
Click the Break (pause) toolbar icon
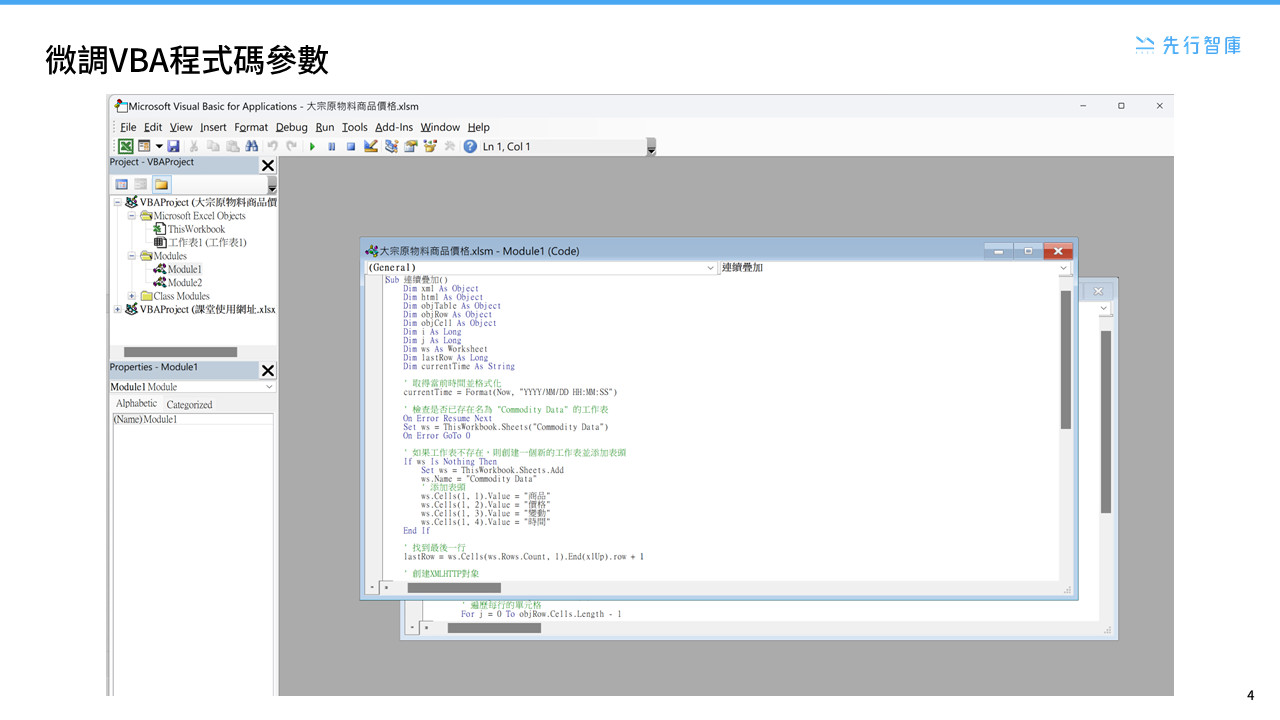point(332,146)
